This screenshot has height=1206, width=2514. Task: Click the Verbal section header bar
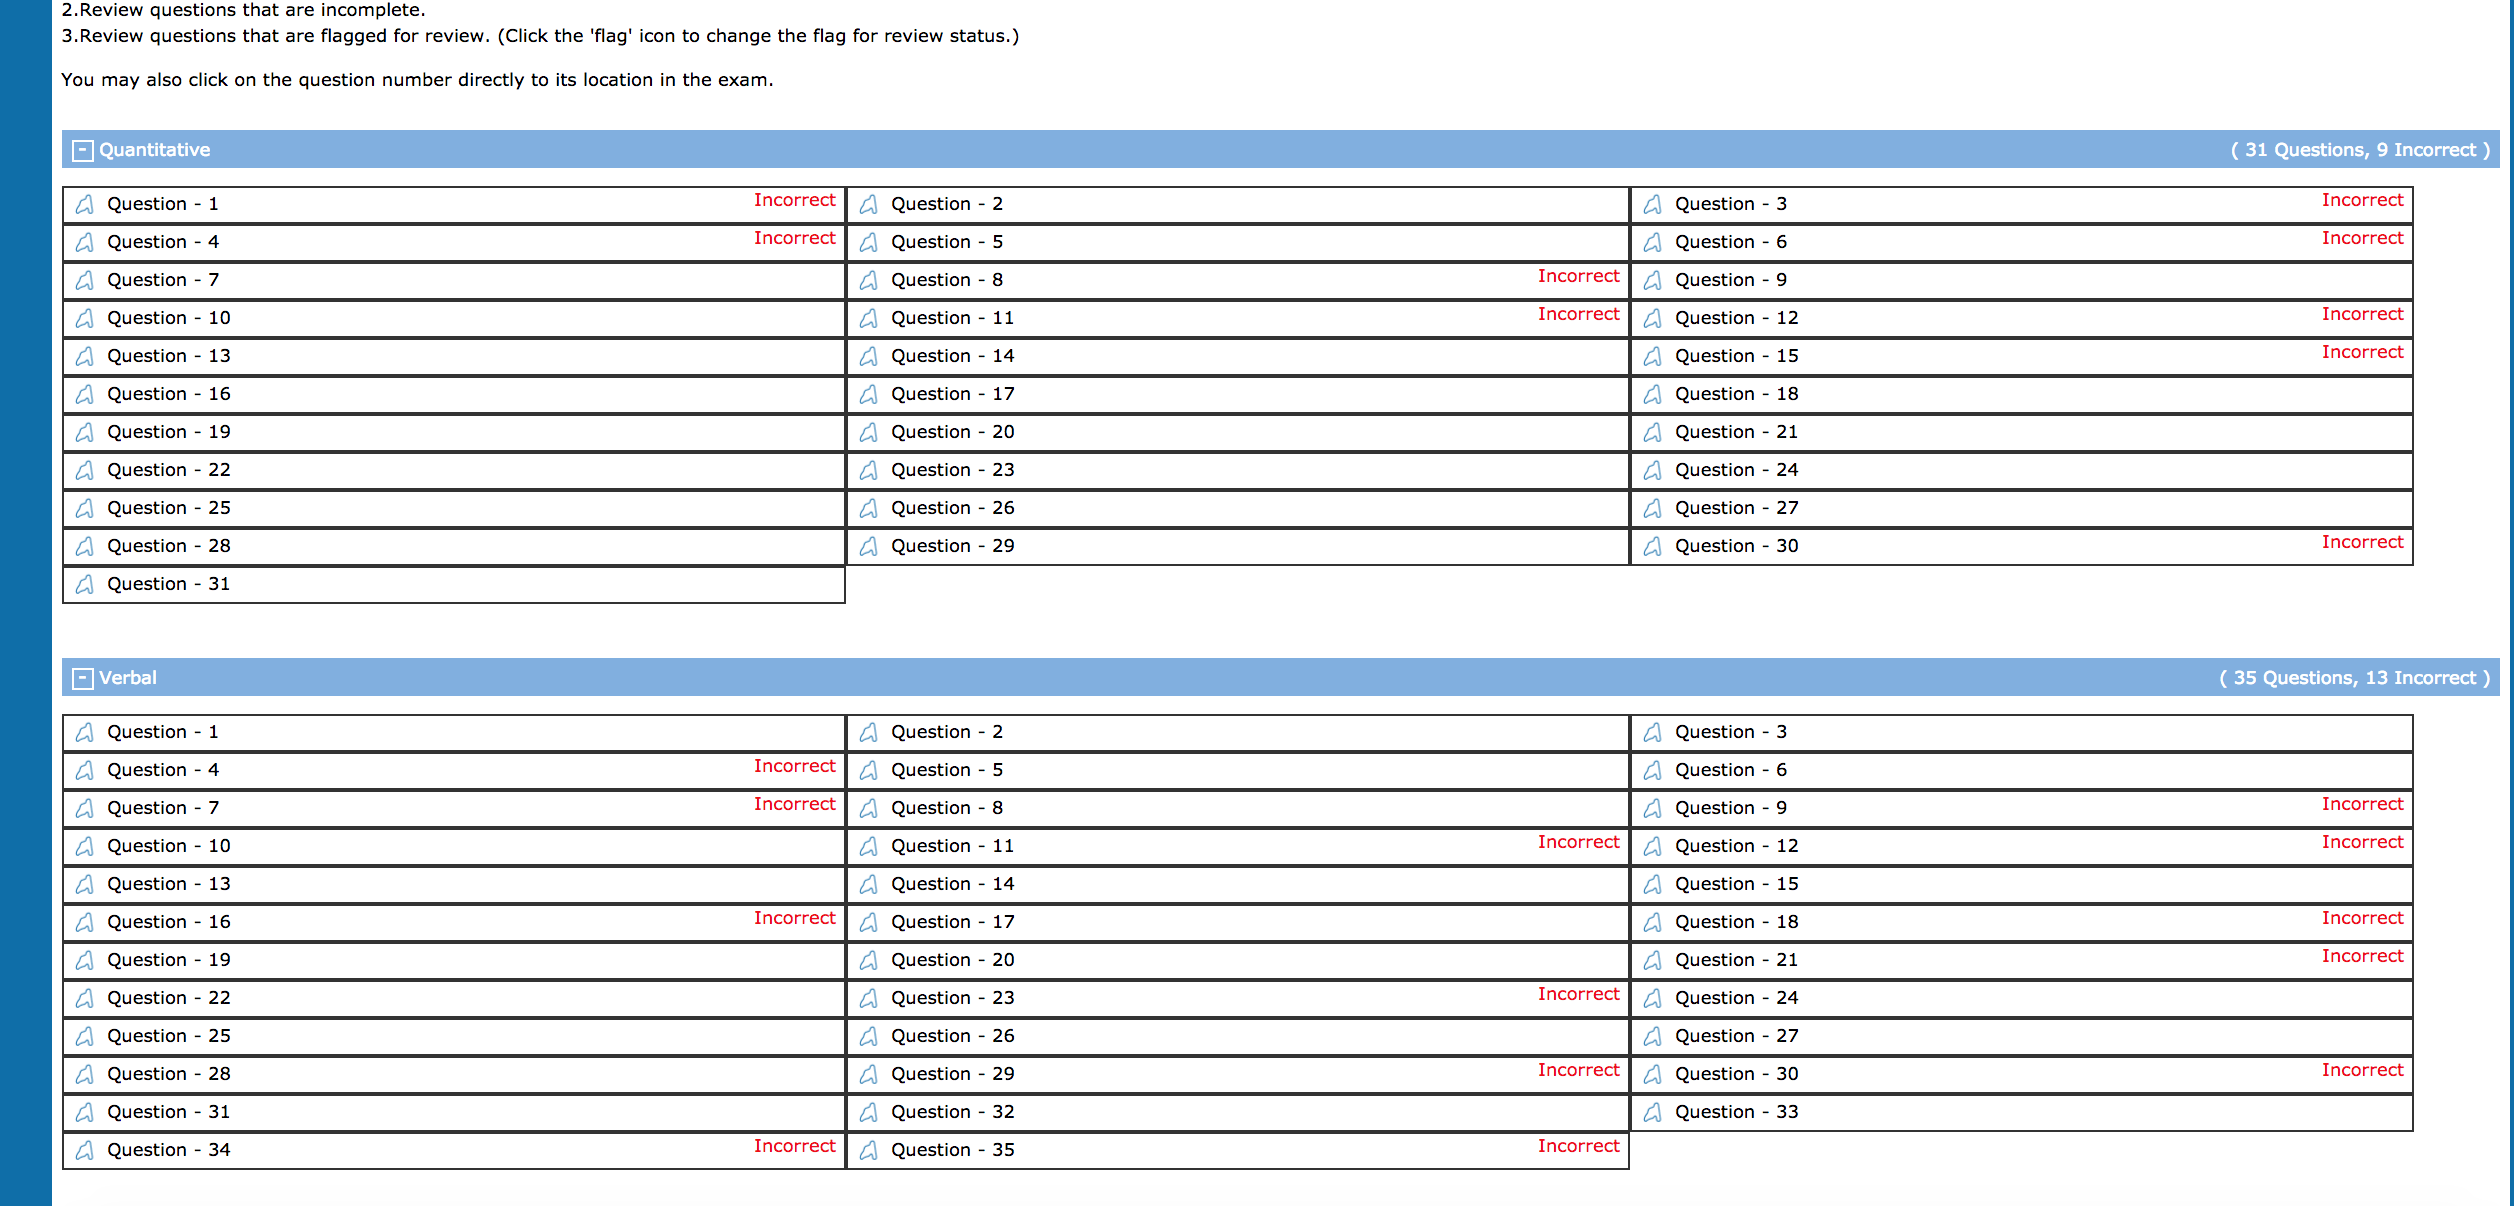[1280, 678]
